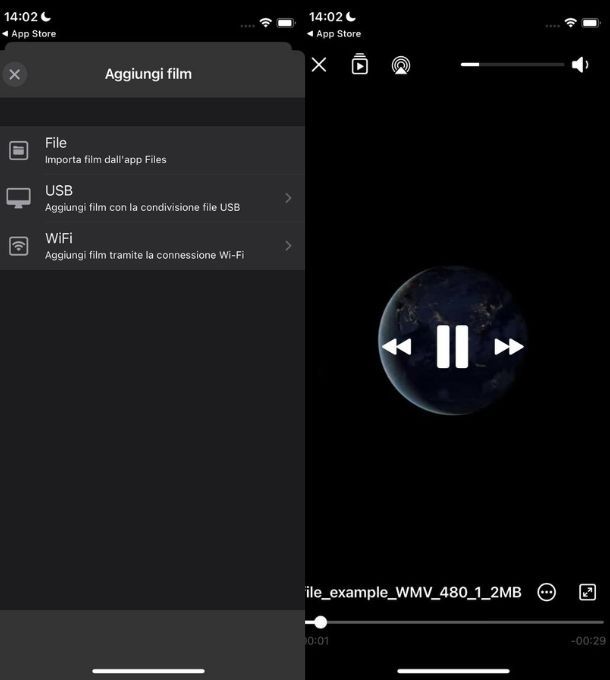The width and height of the screenshot is (610, 680).
Task: Open more options ellipsis menu
Action: (546, 592)
